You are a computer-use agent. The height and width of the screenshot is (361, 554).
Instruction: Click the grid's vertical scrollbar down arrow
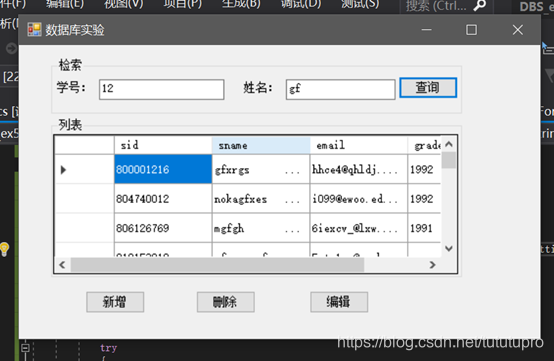tap(449, 249)
